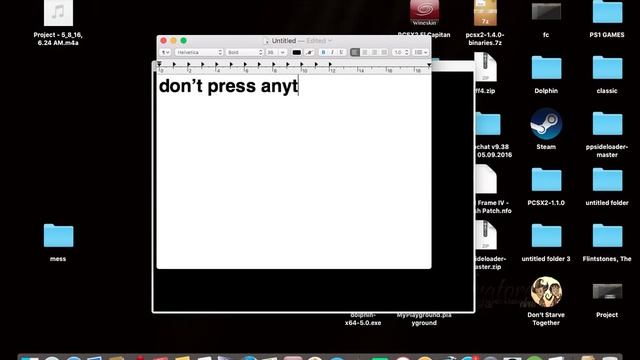Open the black text color swatch
The image size is (640, 360).
click(x=297, y=52)
